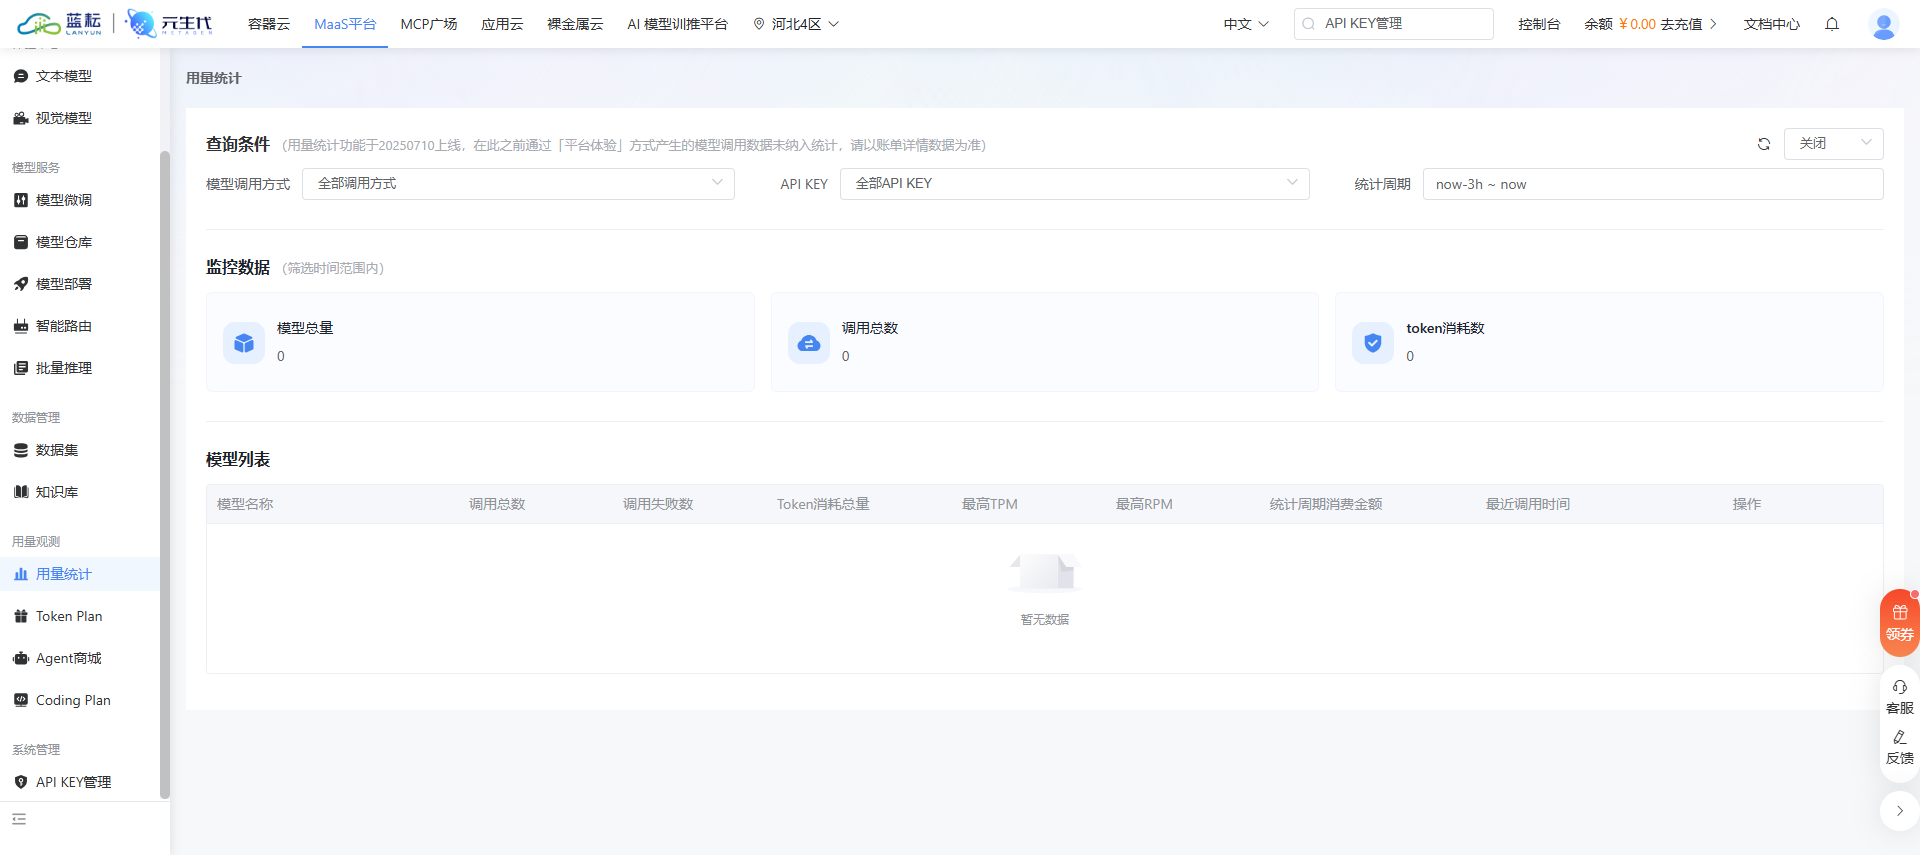Click the 文本模型 sidebar icon

coord(21,76)
